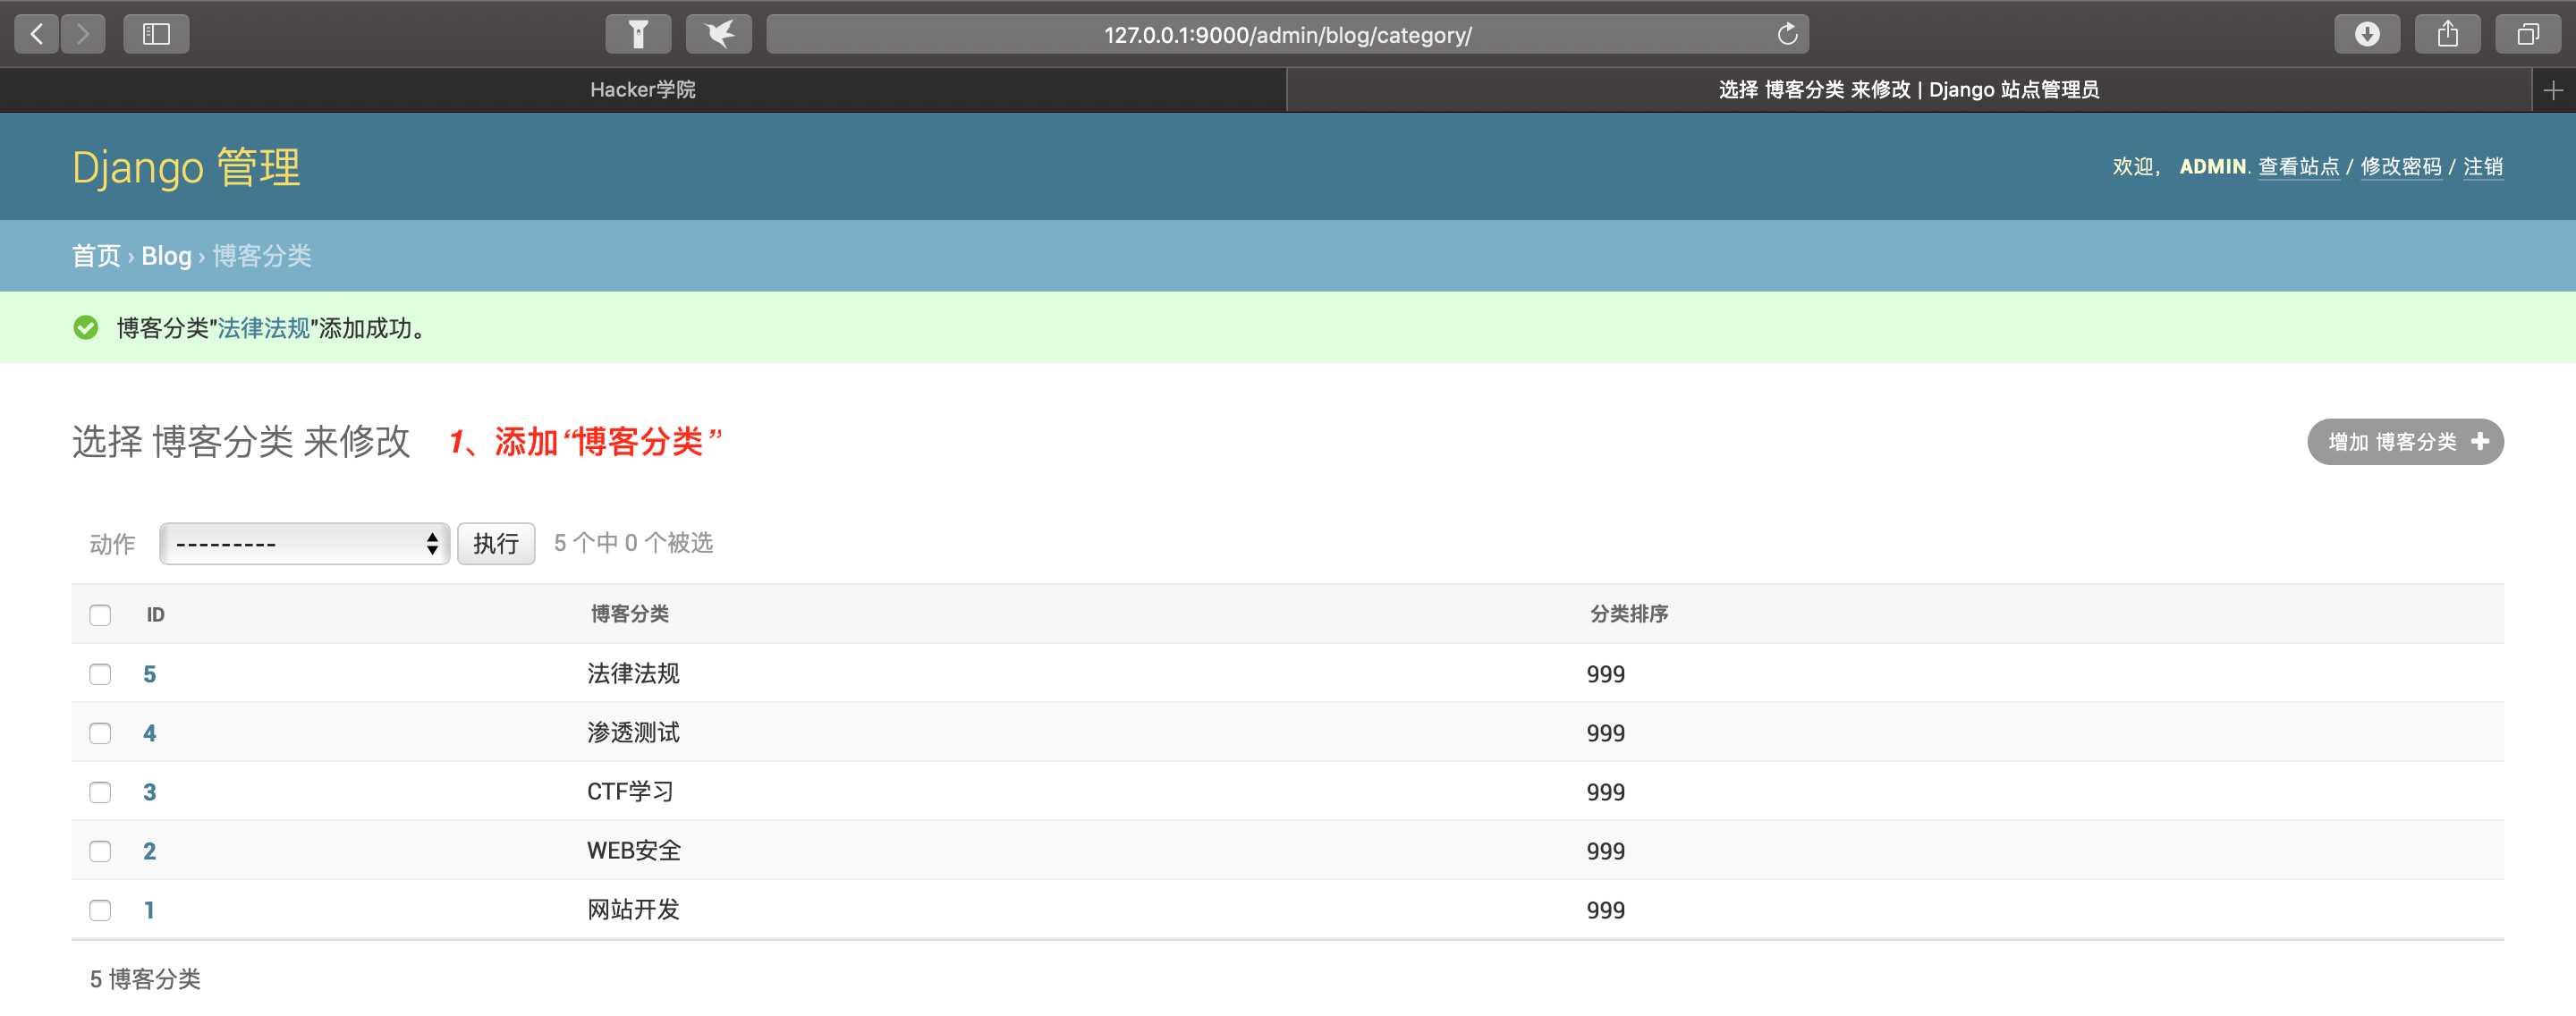Image resolution: width=2576 pixels, height=1016 pixels.
Task: Click the torch-shaped extension icon in toolbar
Action: 638,34
